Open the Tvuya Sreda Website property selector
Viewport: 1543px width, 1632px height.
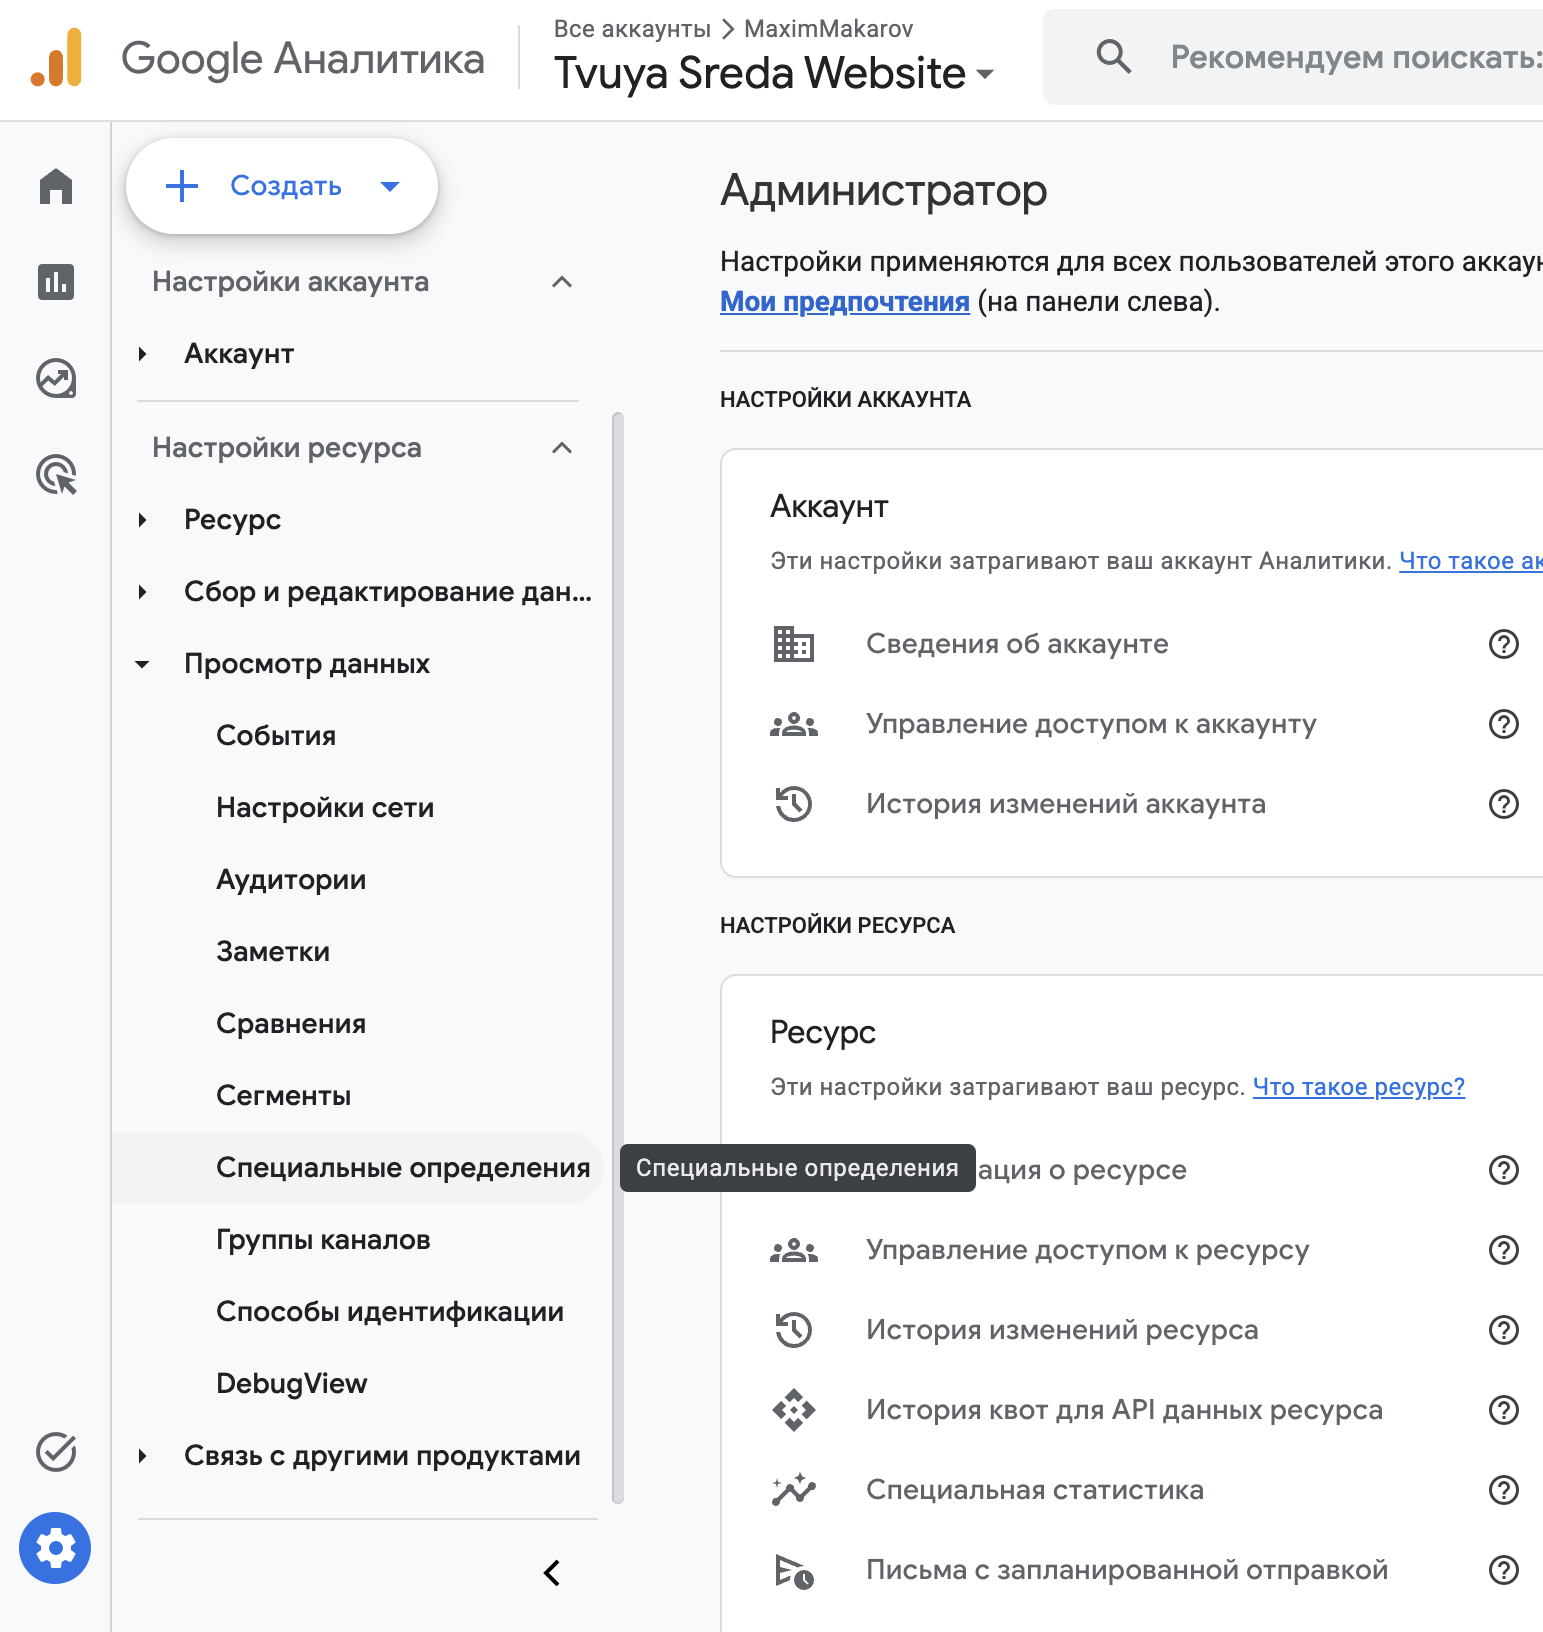click(774, 73)
